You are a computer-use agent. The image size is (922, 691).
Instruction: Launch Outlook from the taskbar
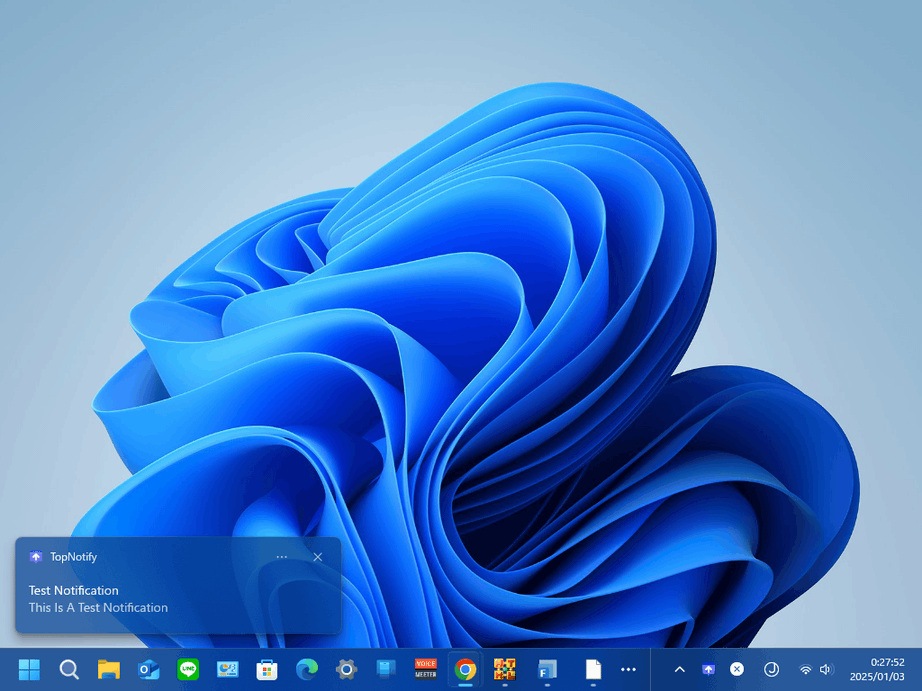[148, 669]
